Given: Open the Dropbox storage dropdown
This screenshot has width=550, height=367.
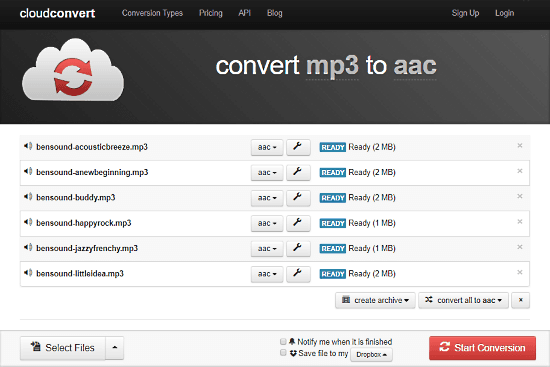Looking at the screenshot, I should 371,355.
